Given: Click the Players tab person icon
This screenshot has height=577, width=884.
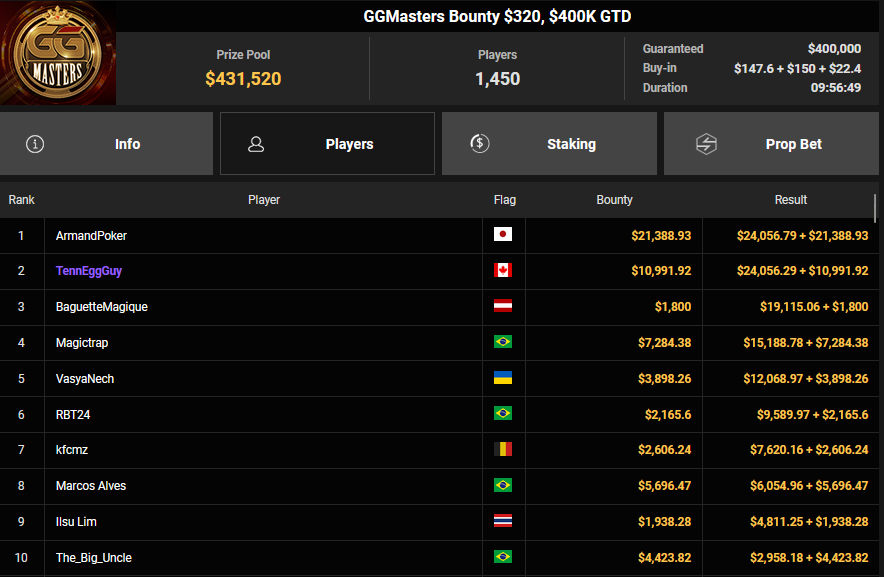Looking at the screenshot, I should (x=256, y=144).
